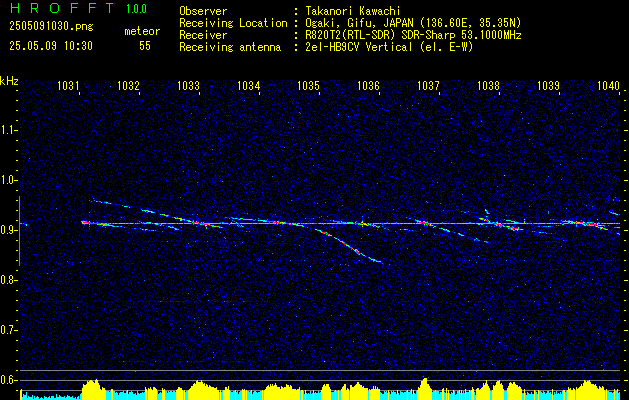
Task: Click the 0.6 kHz axis value
Action: [x=8, y=380]
